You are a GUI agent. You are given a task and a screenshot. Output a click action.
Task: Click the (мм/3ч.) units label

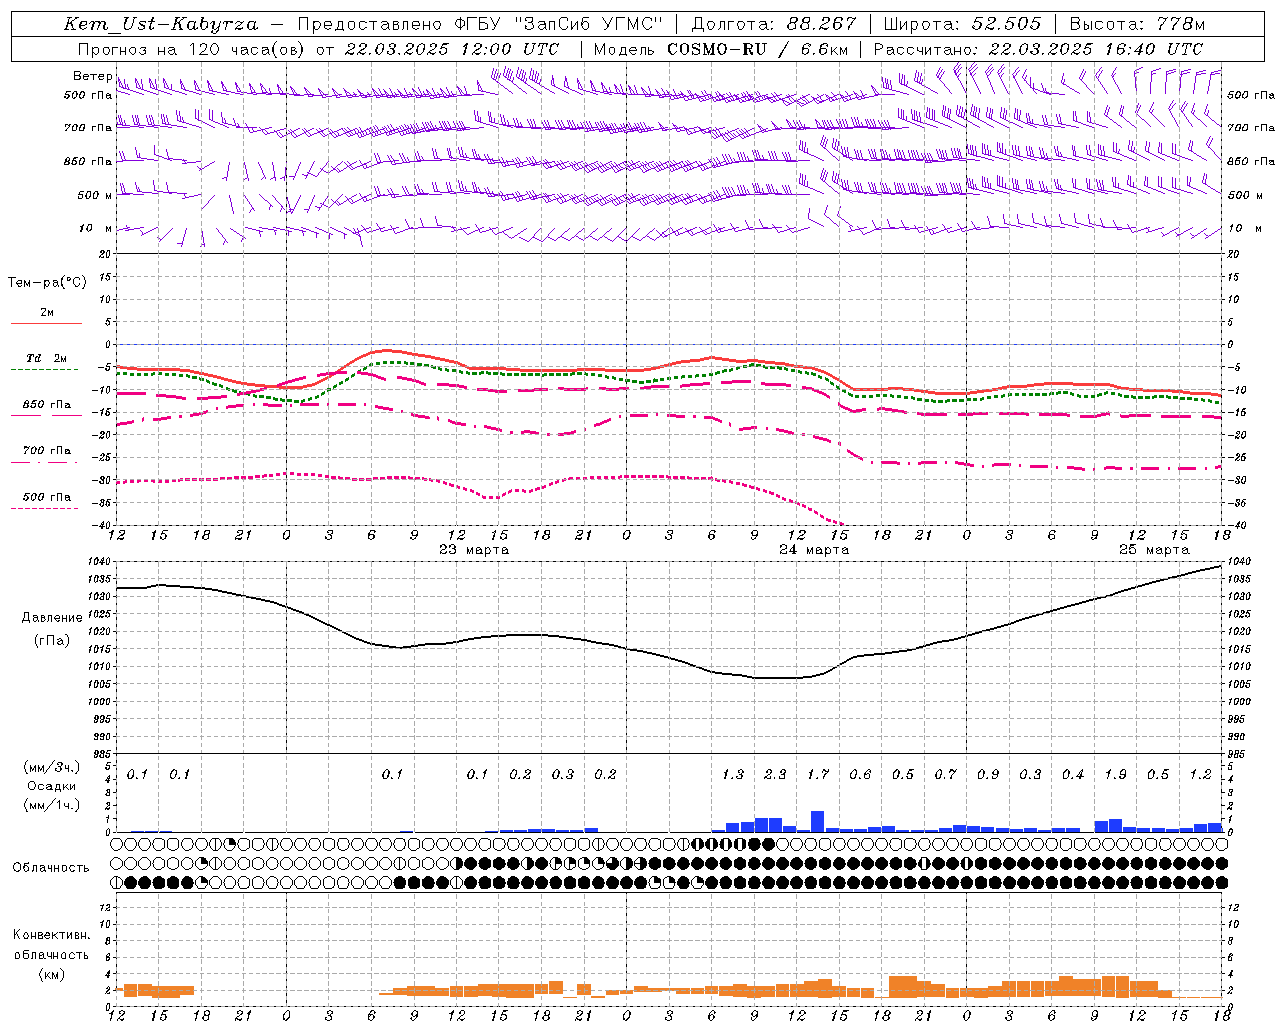coord(52,767)
